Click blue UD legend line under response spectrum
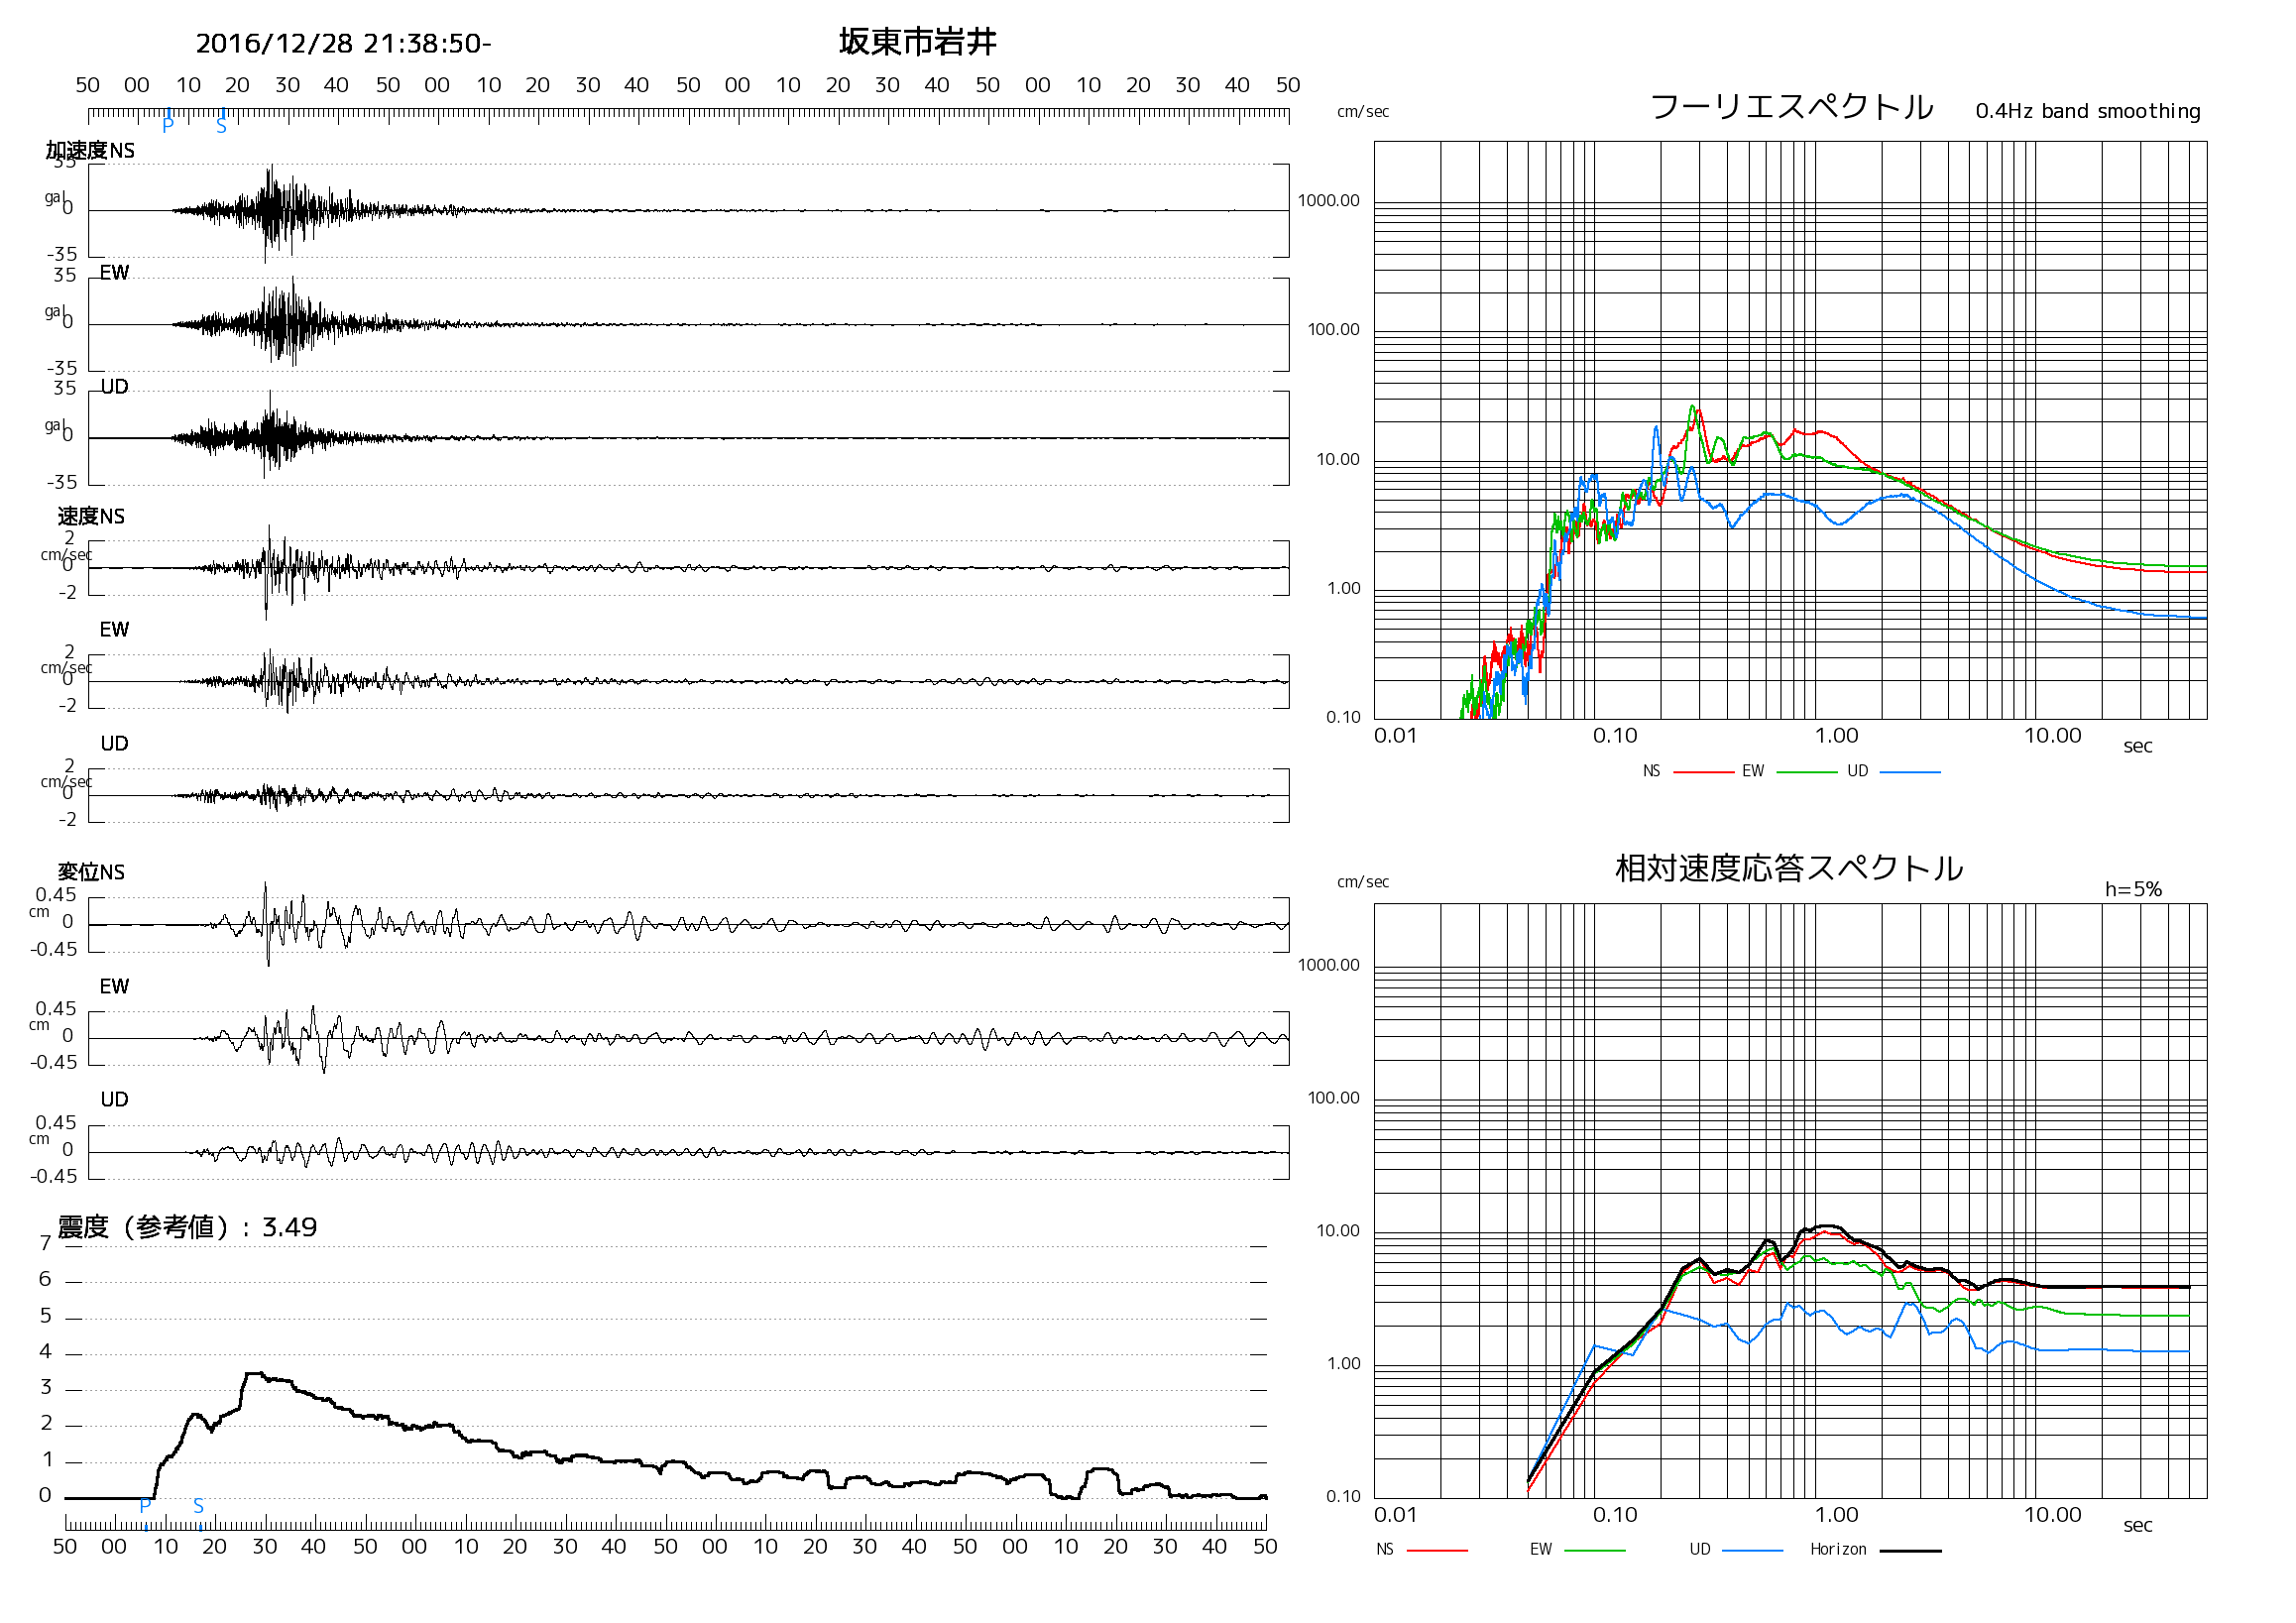The image size is (2296, 1623). coord(1752,1550)
